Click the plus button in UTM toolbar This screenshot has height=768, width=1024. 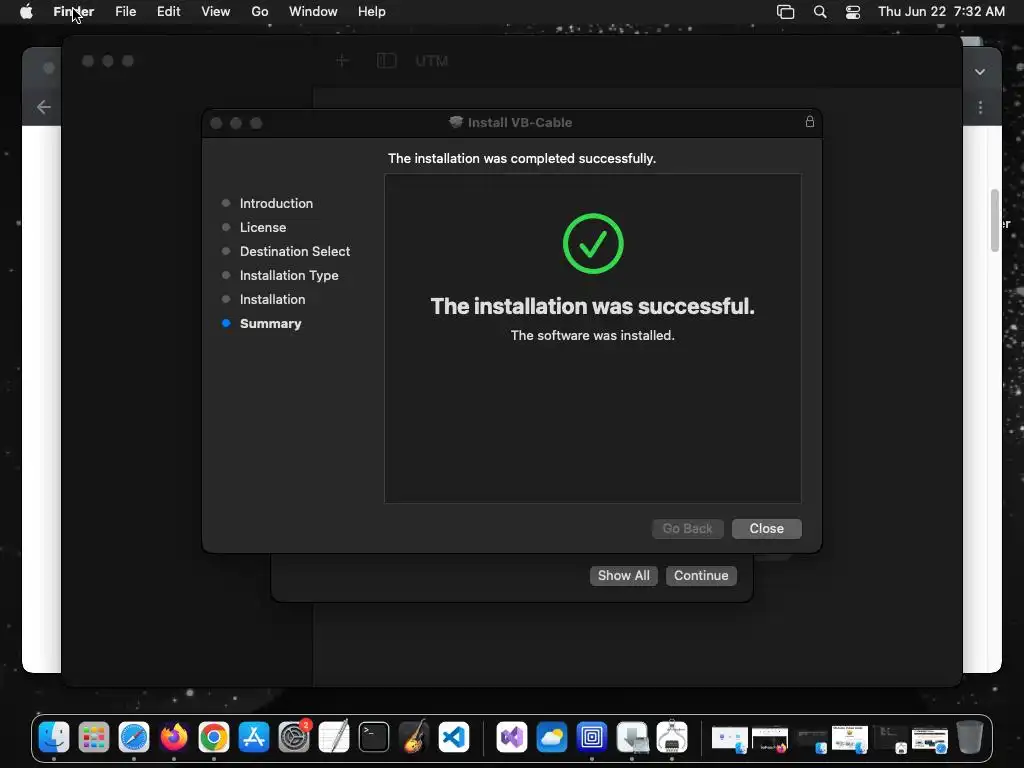point(342,61)
